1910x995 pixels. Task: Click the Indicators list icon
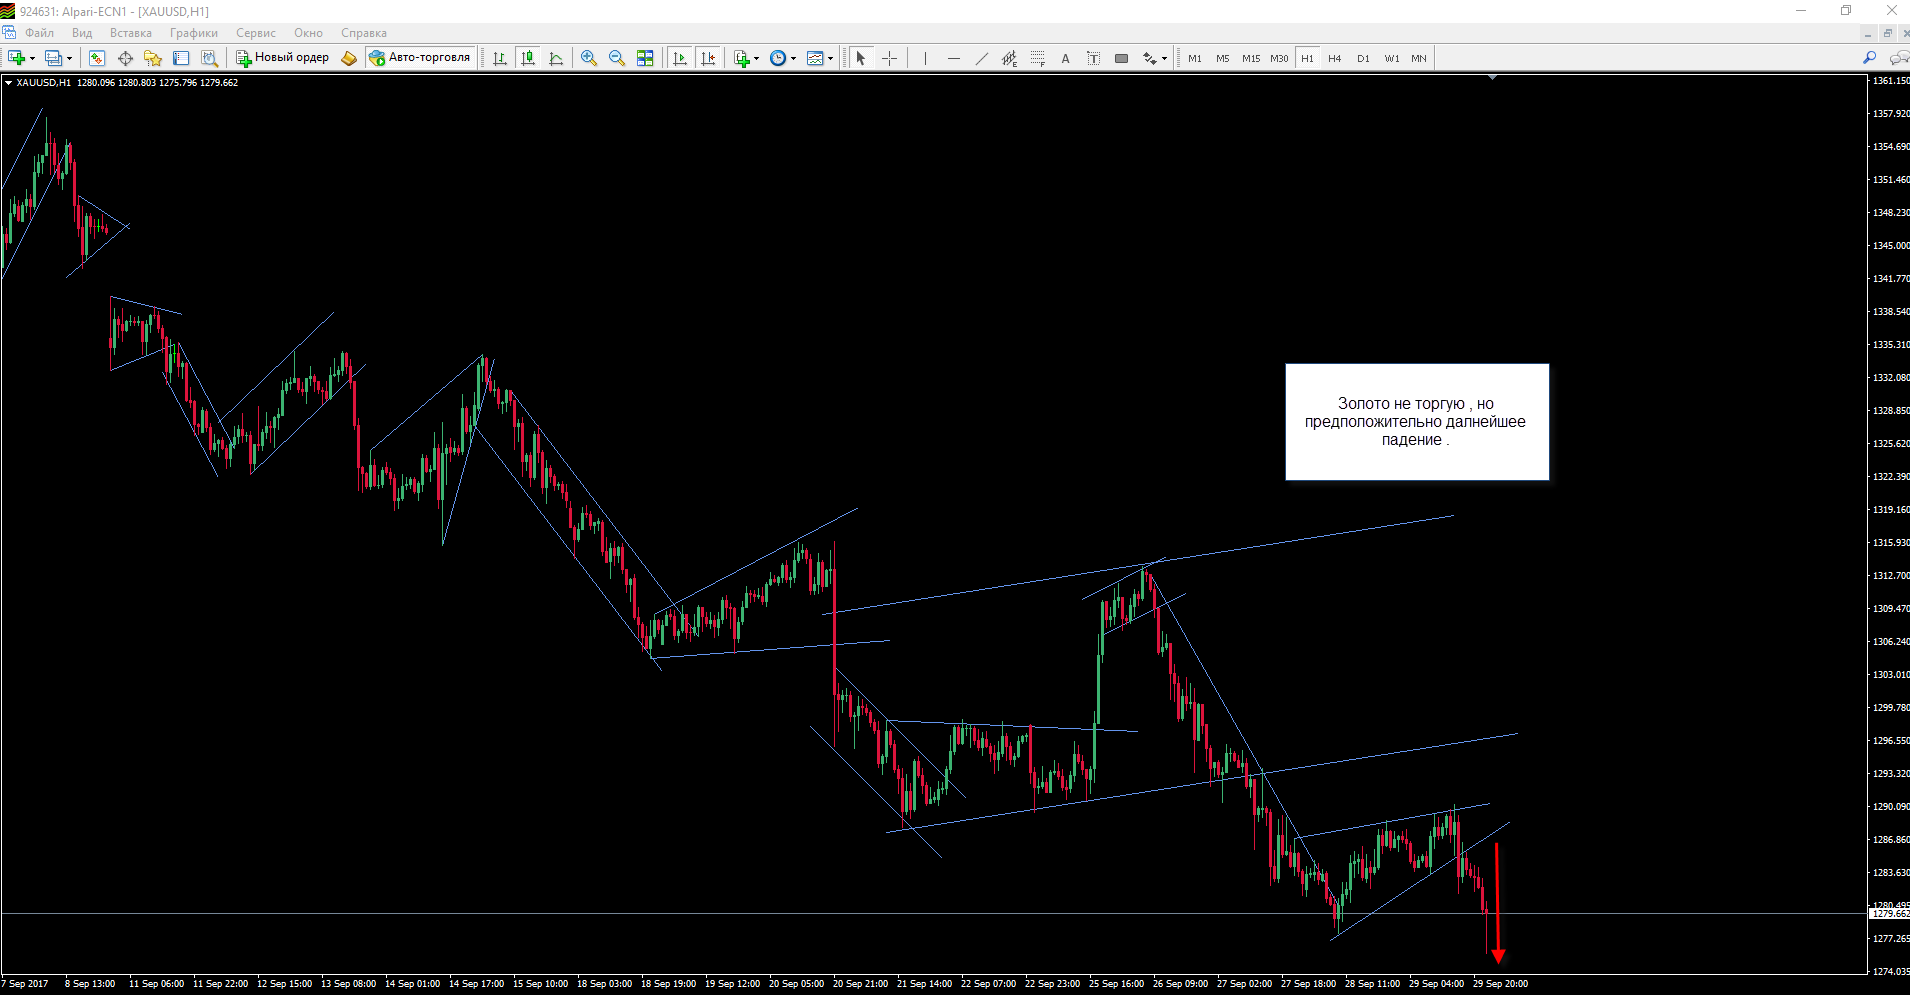741,58
